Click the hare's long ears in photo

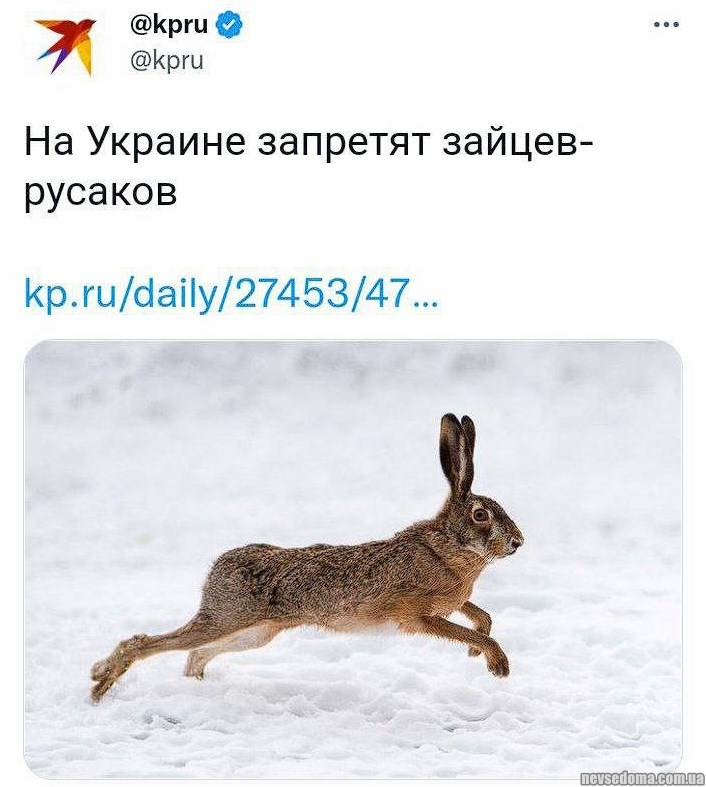tap(458, 454)
